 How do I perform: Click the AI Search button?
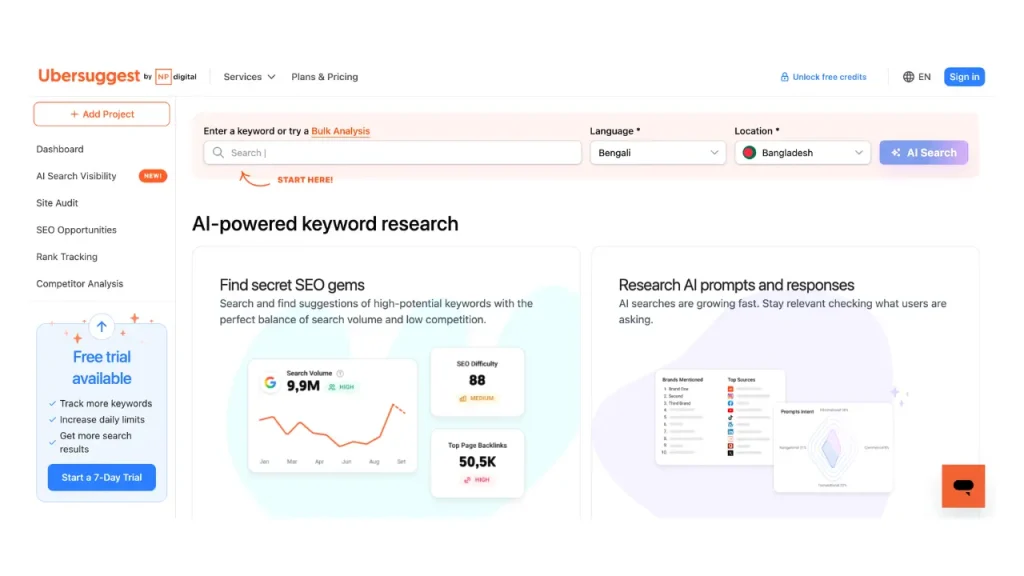point(923,153)
